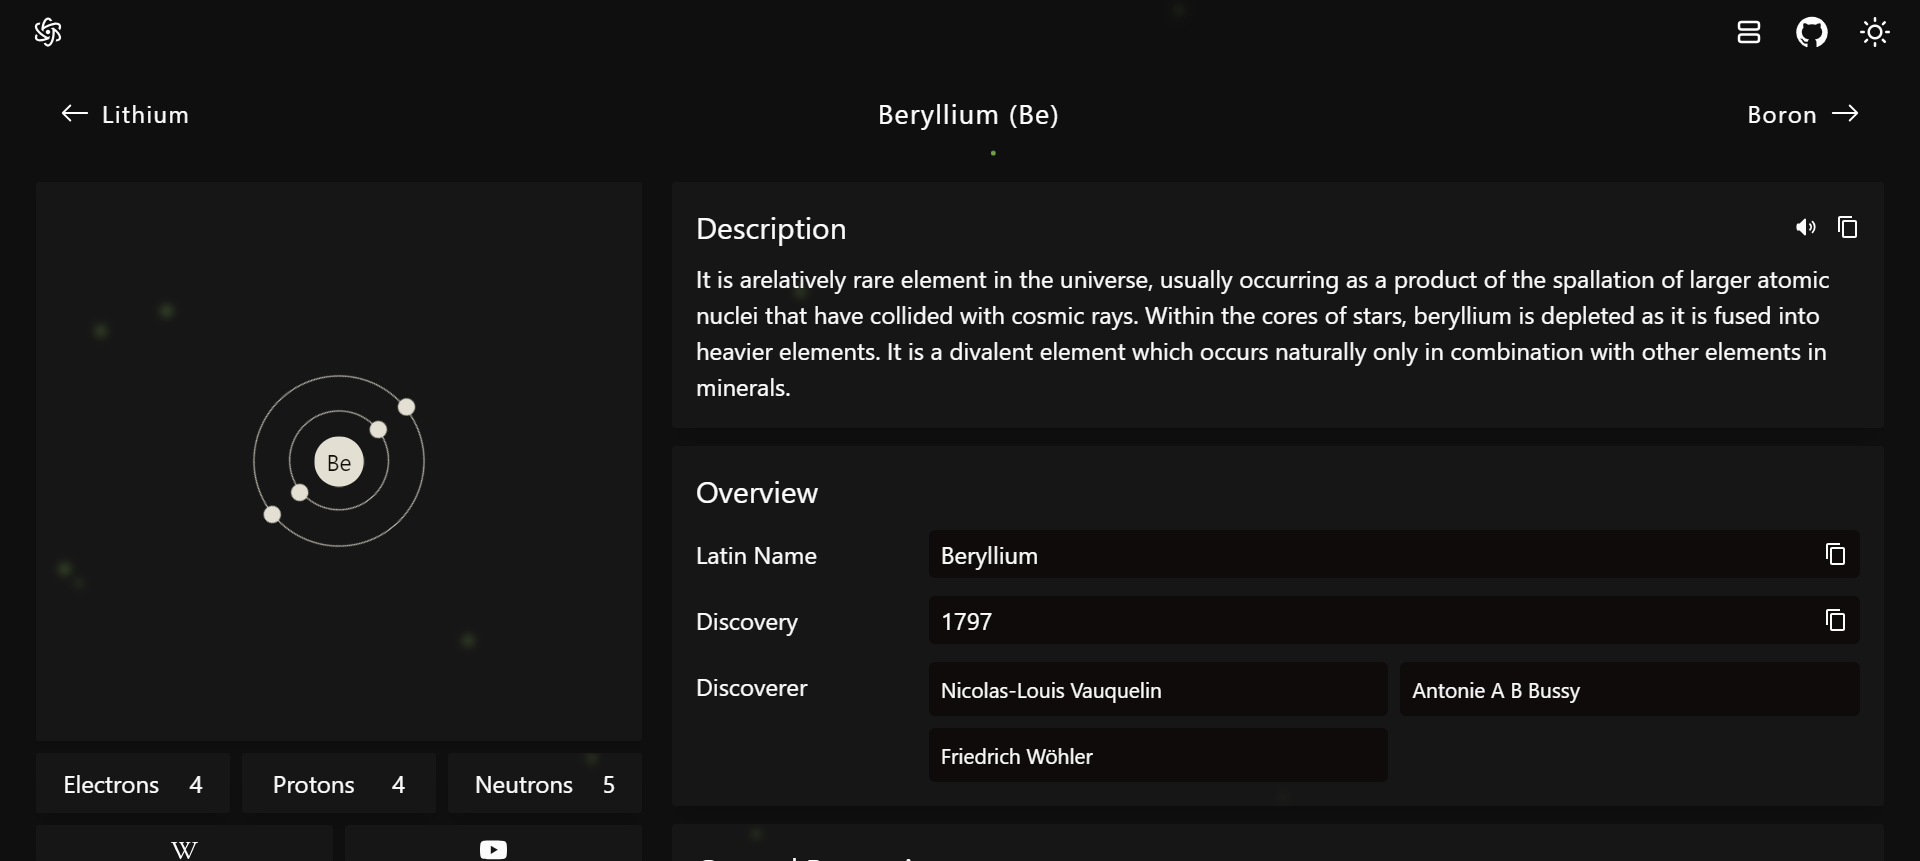Click the Friedrich Wöhler discoverer chip
Screen dimensions: 1920x861
(1157, 756)
